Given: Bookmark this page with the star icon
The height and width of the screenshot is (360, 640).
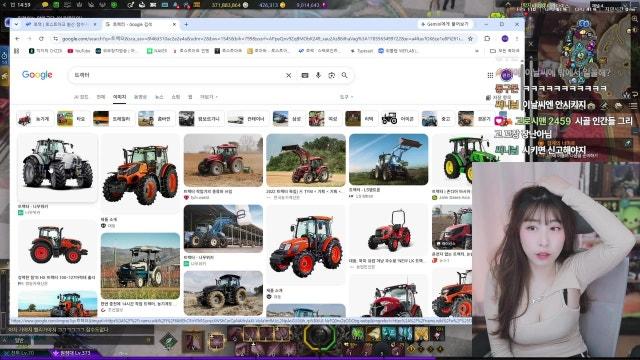Looking at the screenshot, I should click(x=470, y=38).
